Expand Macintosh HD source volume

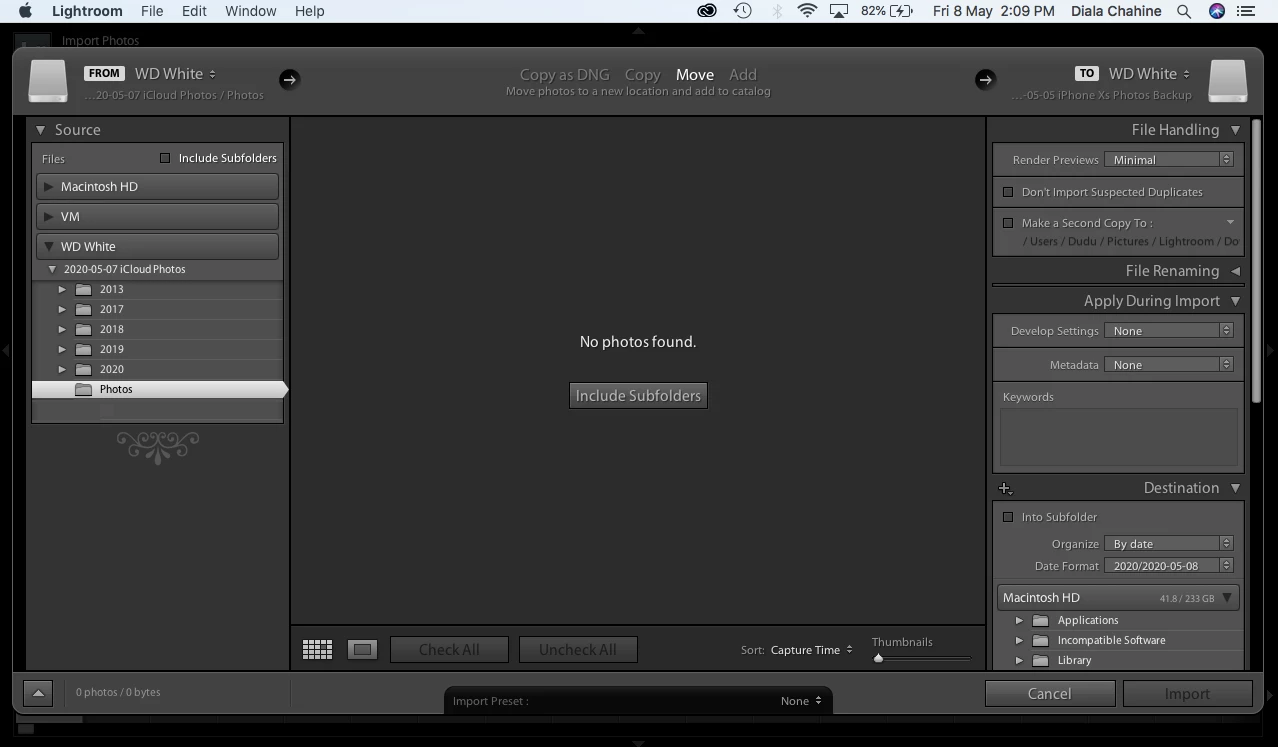pyautogui.click(x=49, y=187)
